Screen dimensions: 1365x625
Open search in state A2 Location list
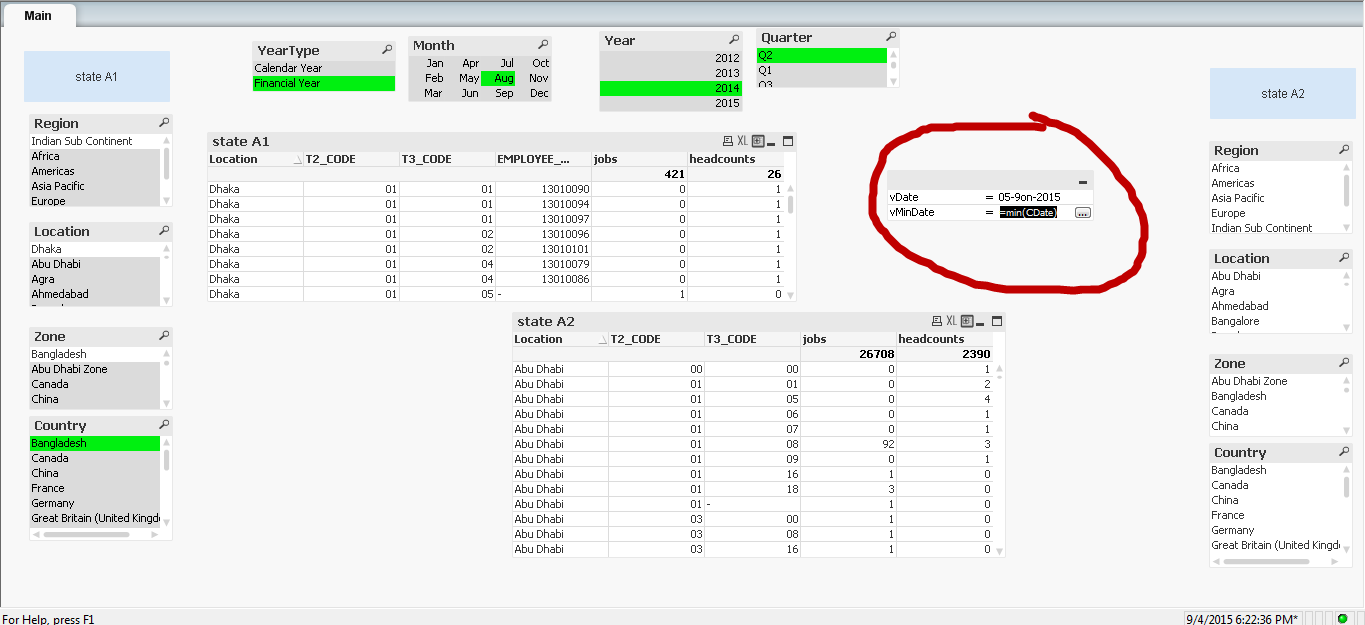(1344, 258)
